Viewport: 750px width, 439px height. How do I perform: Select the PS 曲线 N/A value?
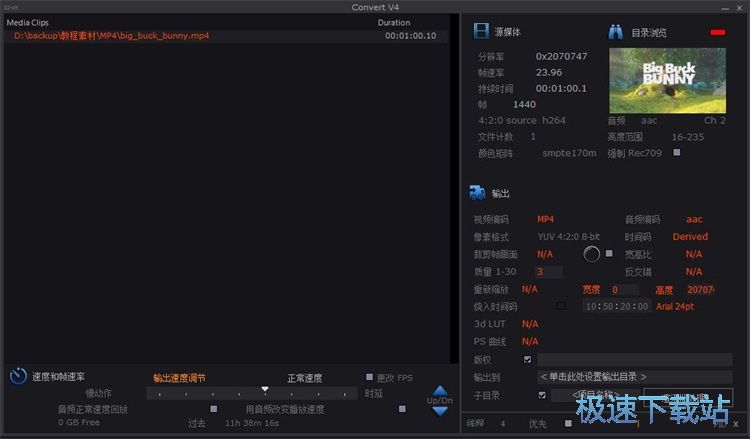529,341
